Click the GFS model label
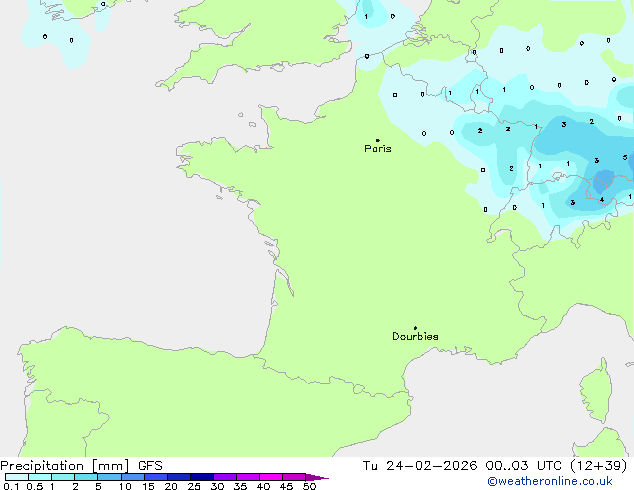Viewport: 634px width, 490px height. pyautogui.click(x=150, y=466)
